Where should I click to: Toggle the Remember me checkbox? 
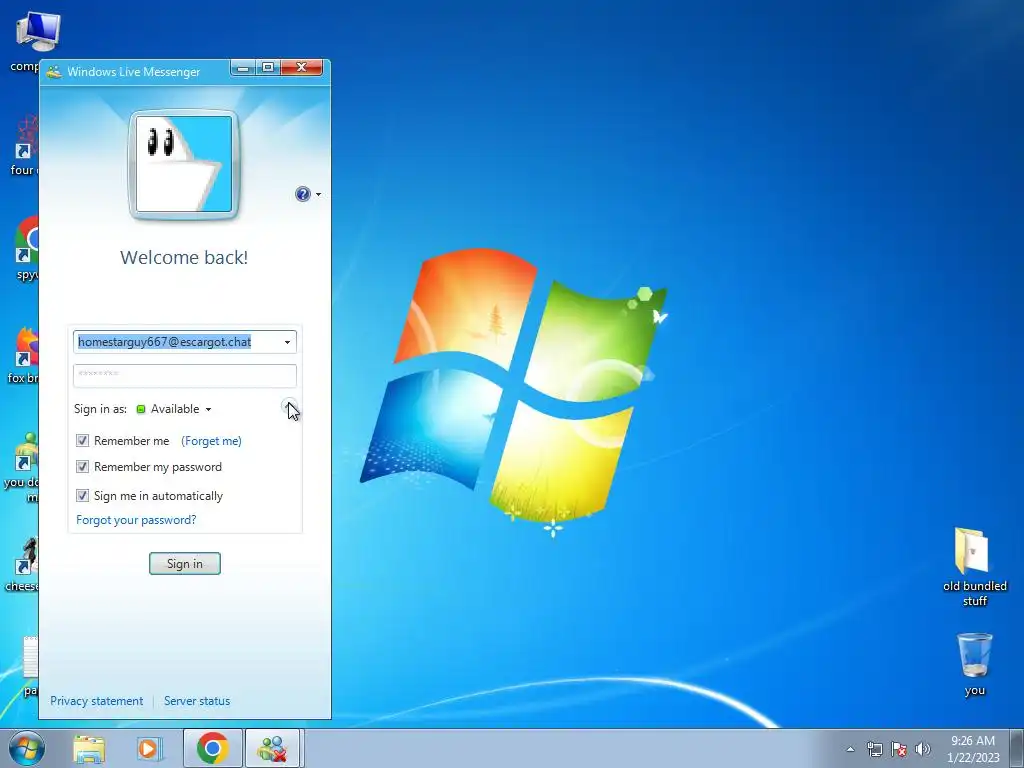pos(82,441)
